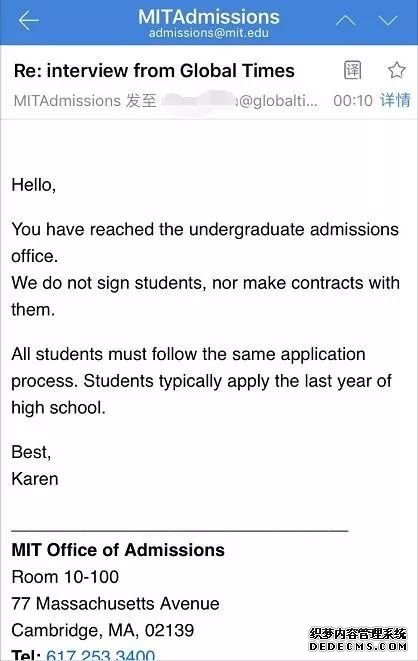
Task: Tap the Hello, greeting line
Action: tap(34, 185)
